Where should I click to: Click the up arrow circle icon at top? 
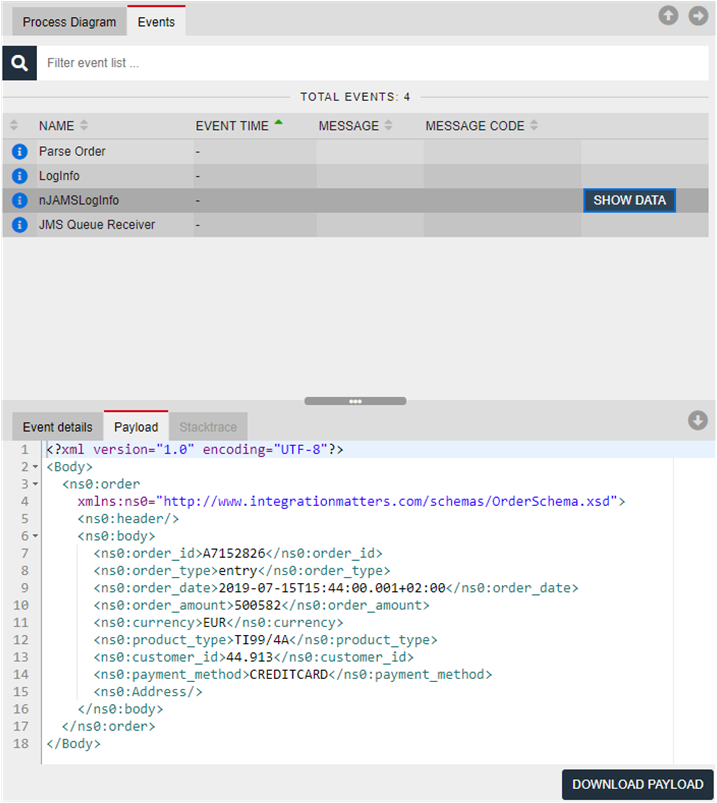(x=668, y=15)
